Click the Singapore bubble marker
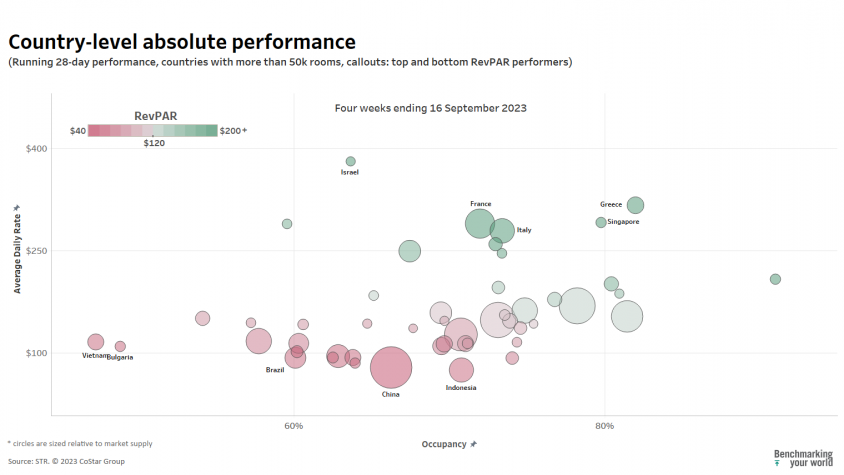The height and width of the screenshot is (475, 844). point(601,222)
